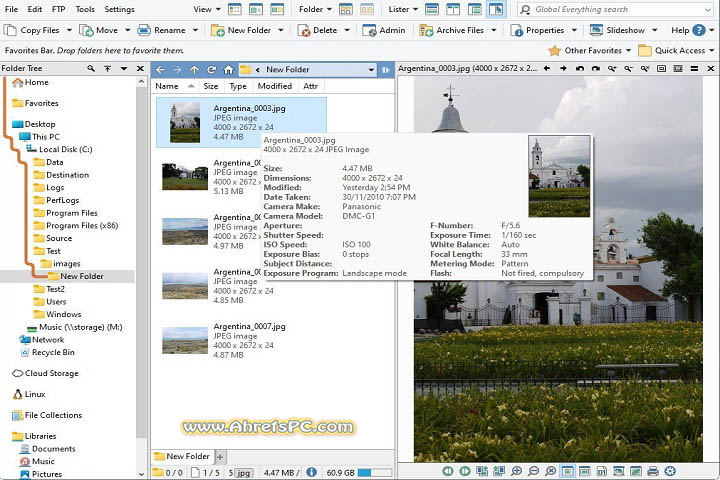Click the Admin toolbar button

pos(383,30)
